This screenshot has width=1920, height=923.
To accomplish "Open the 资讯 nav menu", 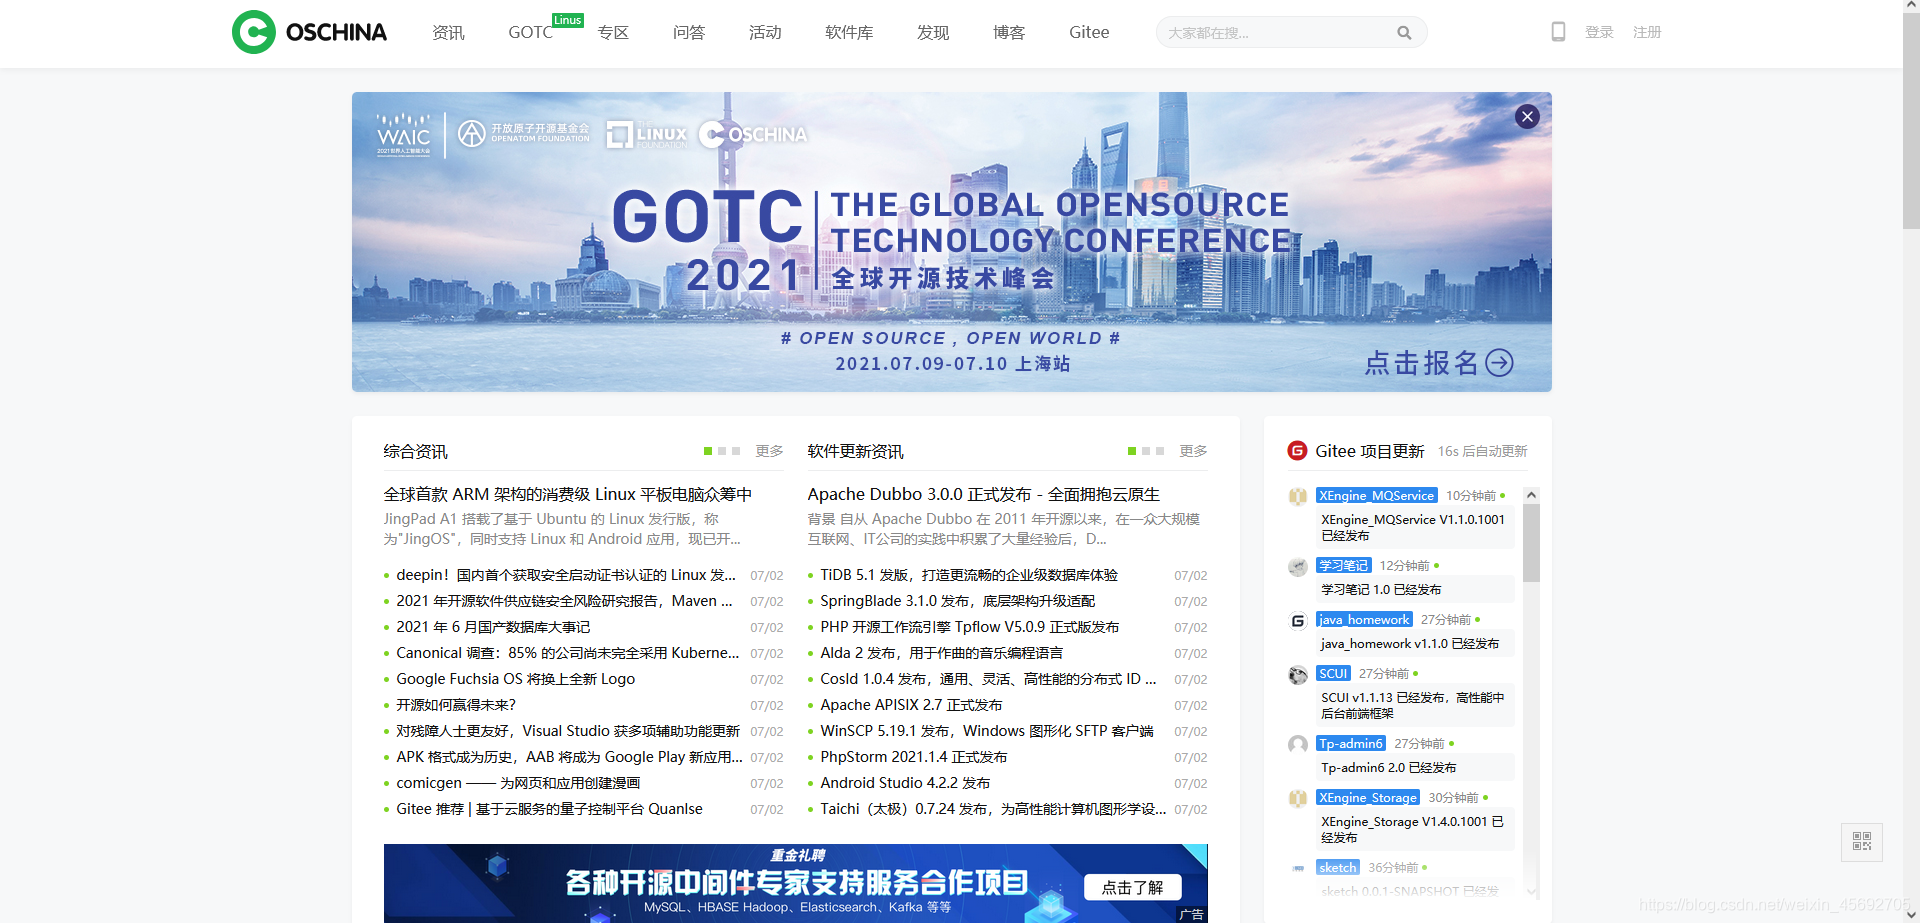I will coord(448,33).
